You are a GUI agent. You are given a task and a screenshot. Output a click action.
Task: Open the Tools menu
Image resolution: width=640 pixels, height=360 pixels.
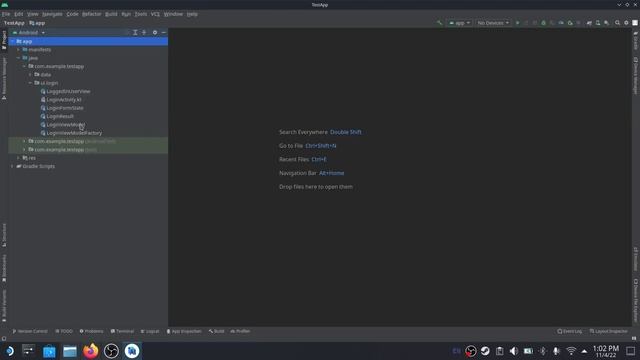[x=140, y=14]
